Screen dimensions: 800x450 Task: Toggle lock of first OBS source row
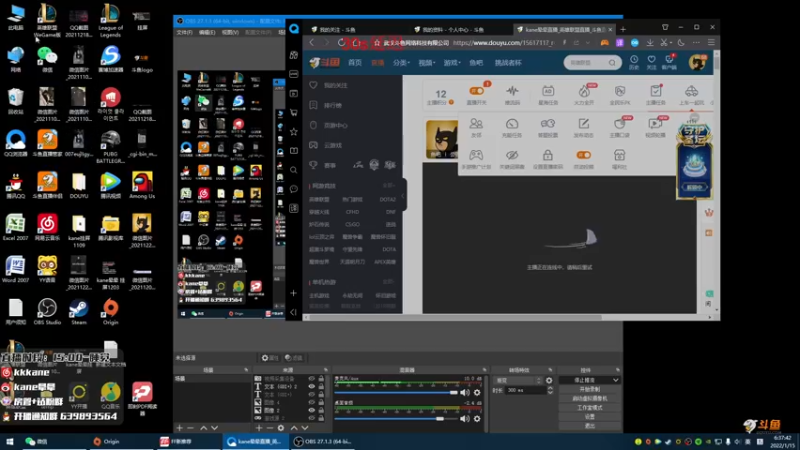point(321,379)
